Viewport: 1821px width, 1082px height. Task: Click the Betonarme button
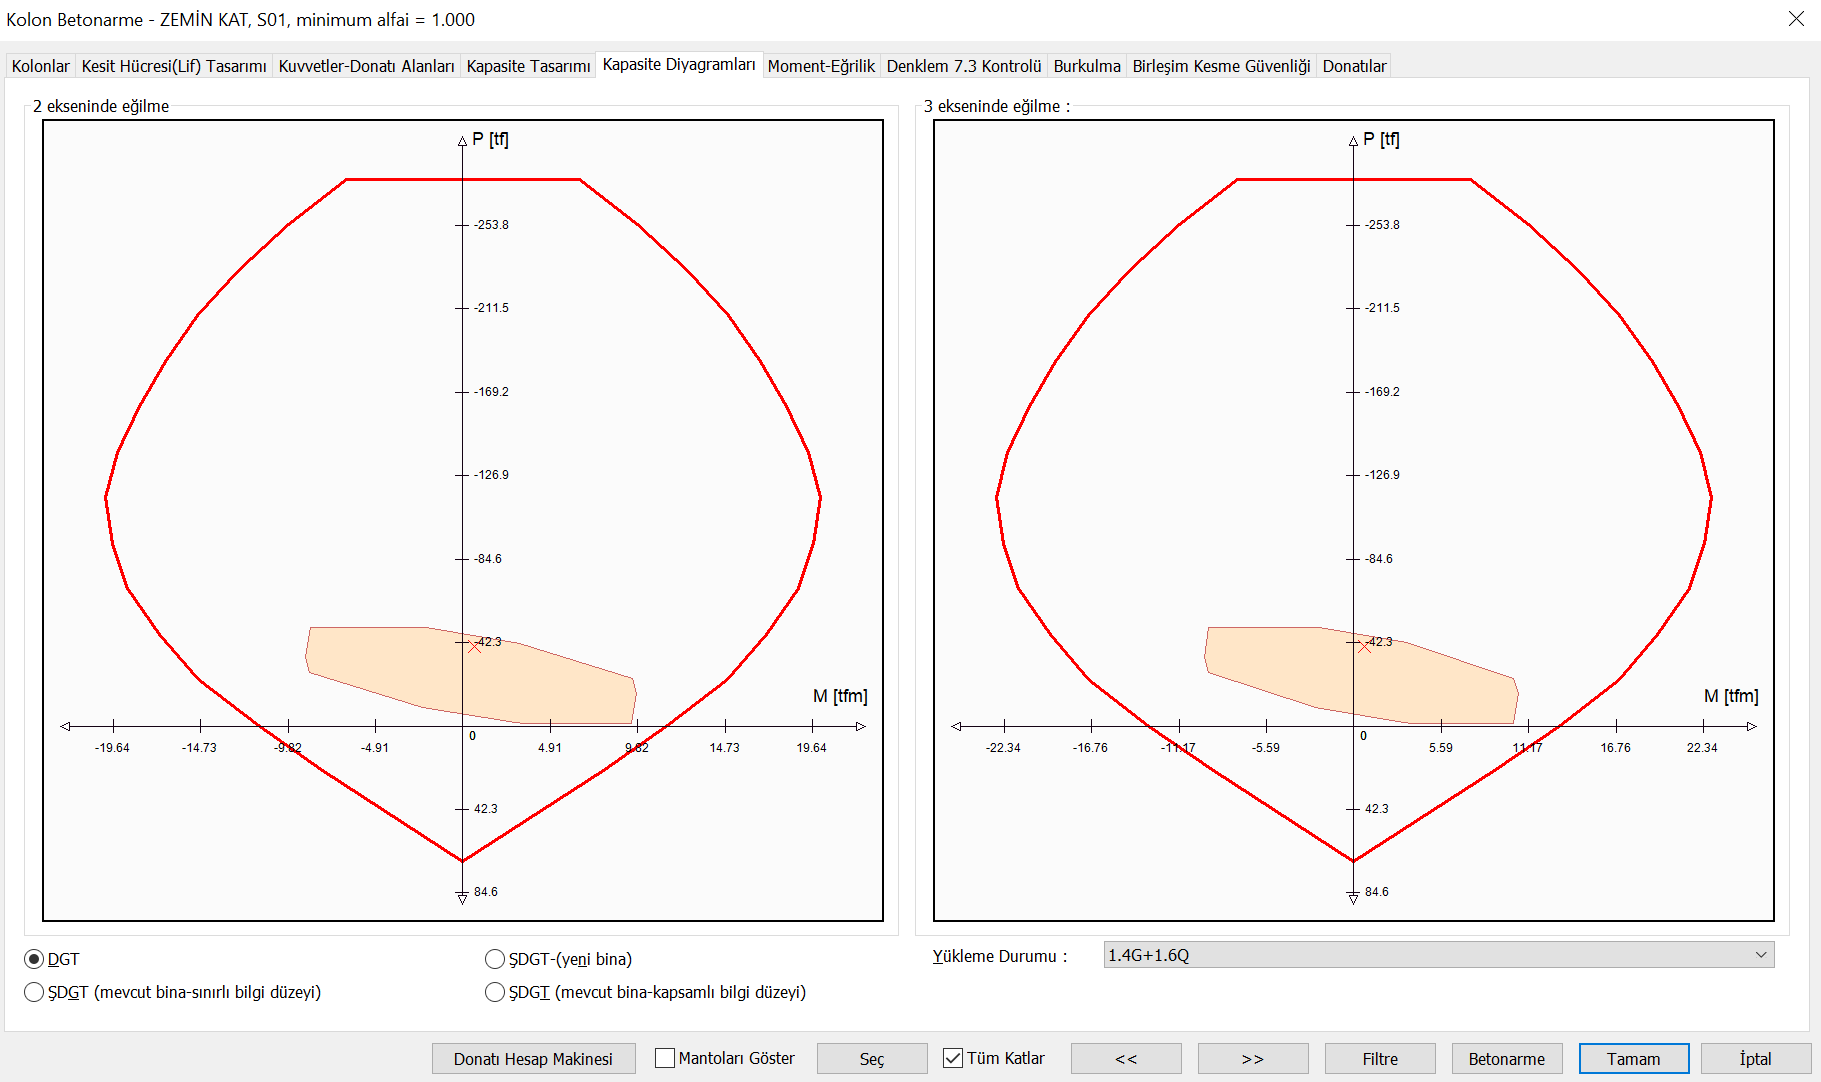point(1507,1059)
